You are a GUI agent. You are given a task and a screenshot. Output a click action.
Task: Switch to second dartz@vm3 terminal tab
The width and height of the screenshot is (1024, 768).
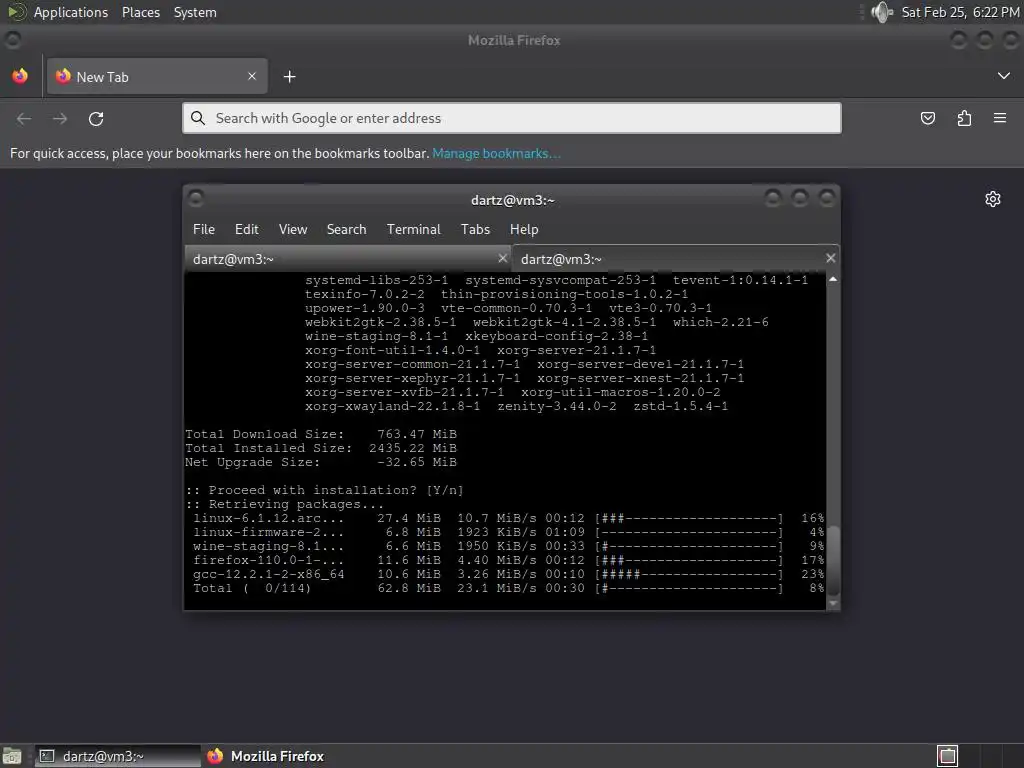point(675,259)
